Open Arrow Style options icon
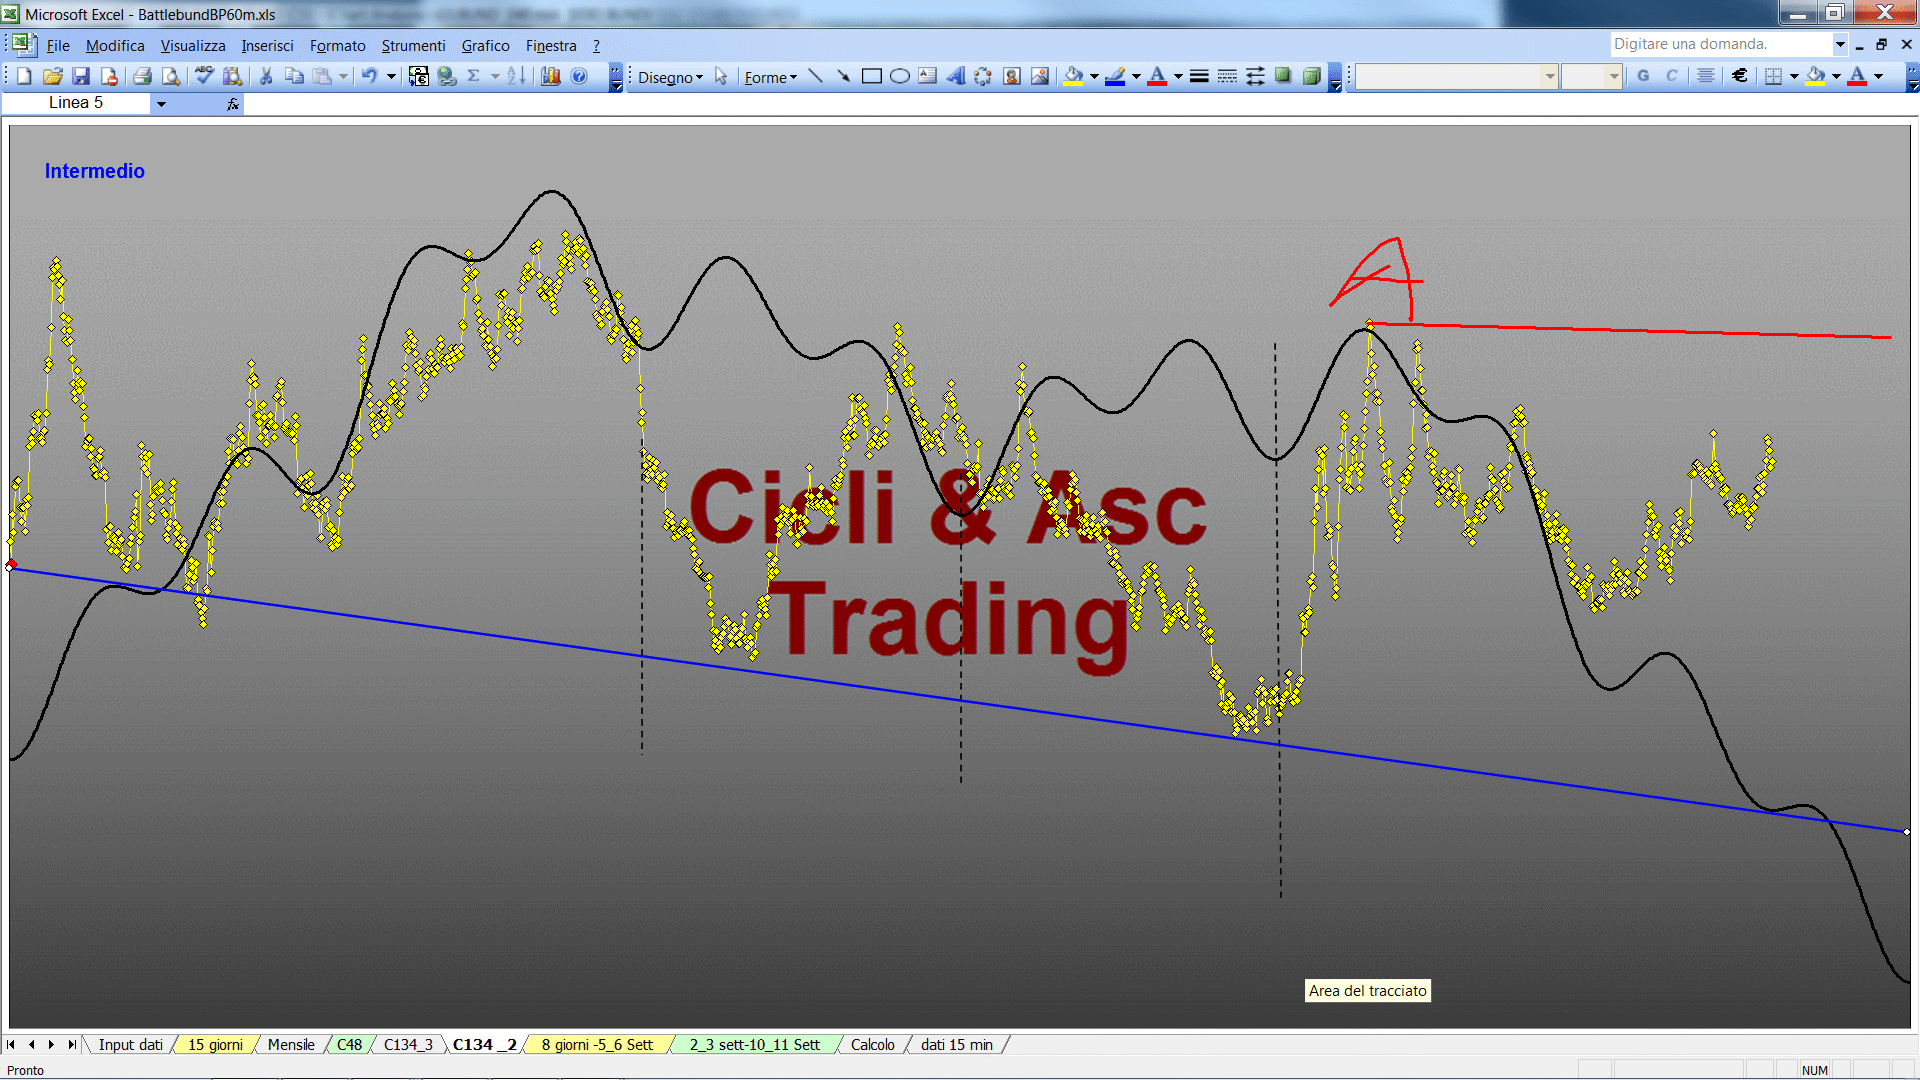This screenshot has height=1080, width=1920. tap(1255, 76)
